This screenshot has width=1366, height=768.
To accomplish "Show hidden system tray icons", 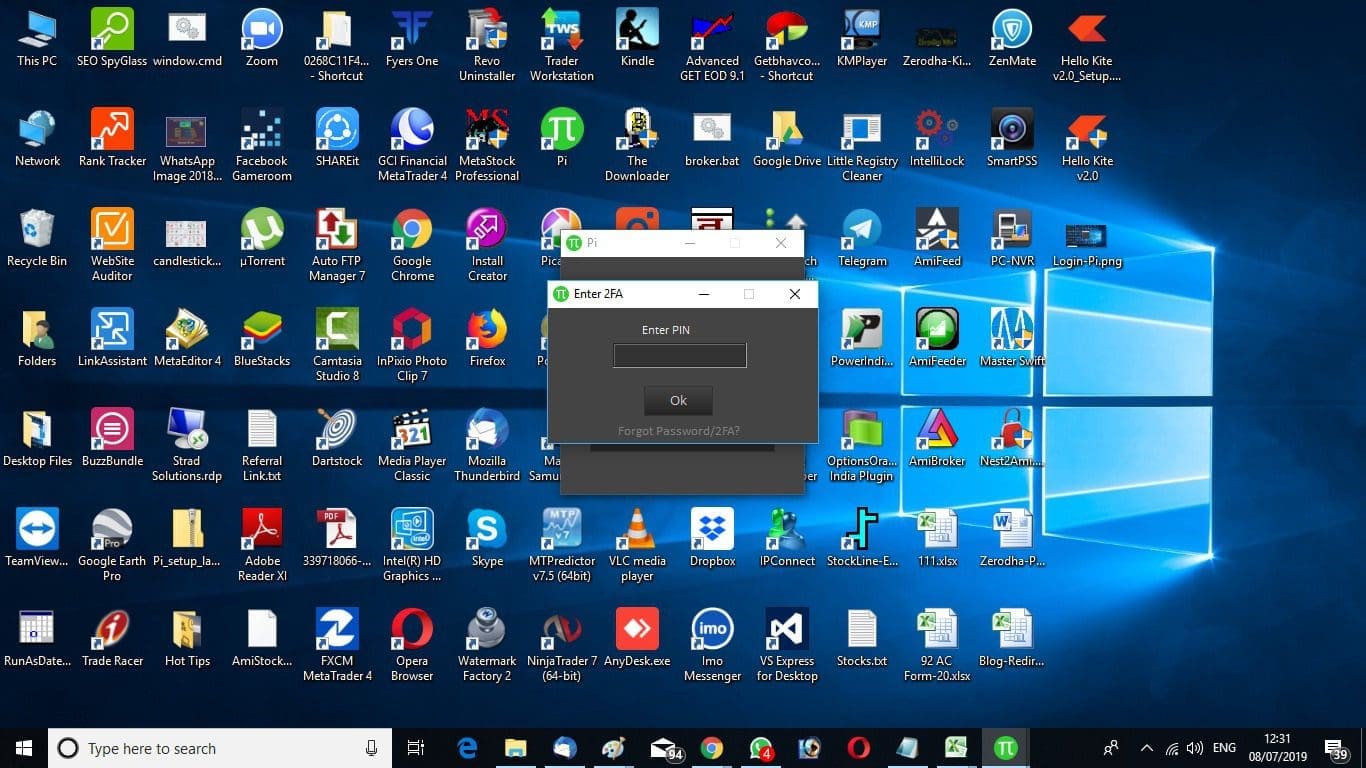I will coord(1146,748).
